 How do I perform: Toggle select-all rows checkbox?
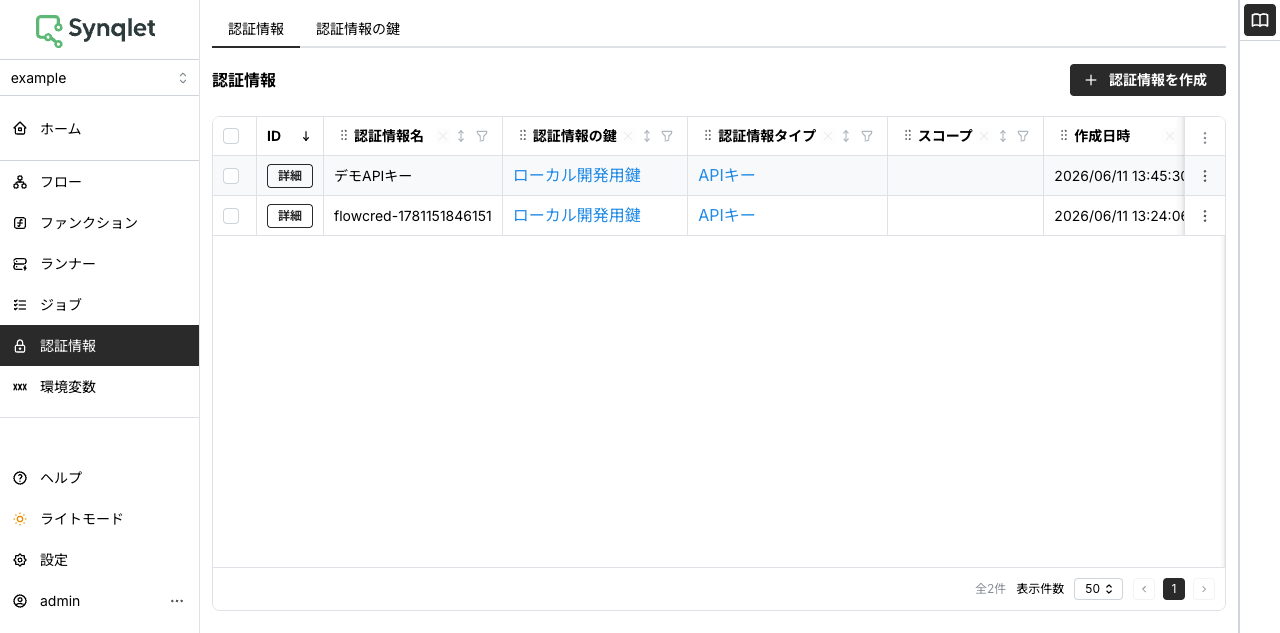(x=231, y=136)
